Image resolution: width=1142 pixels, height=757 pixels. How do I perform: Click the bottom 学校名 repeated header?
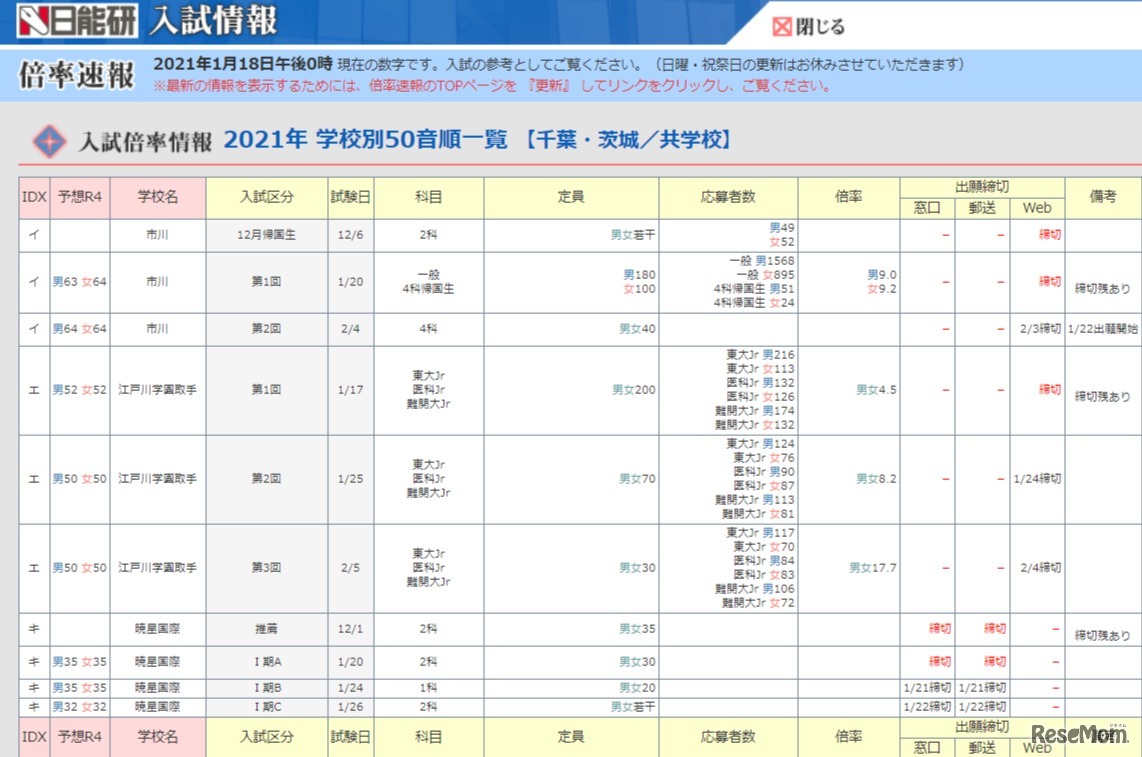pyautogui.click(x=157, y=737)
